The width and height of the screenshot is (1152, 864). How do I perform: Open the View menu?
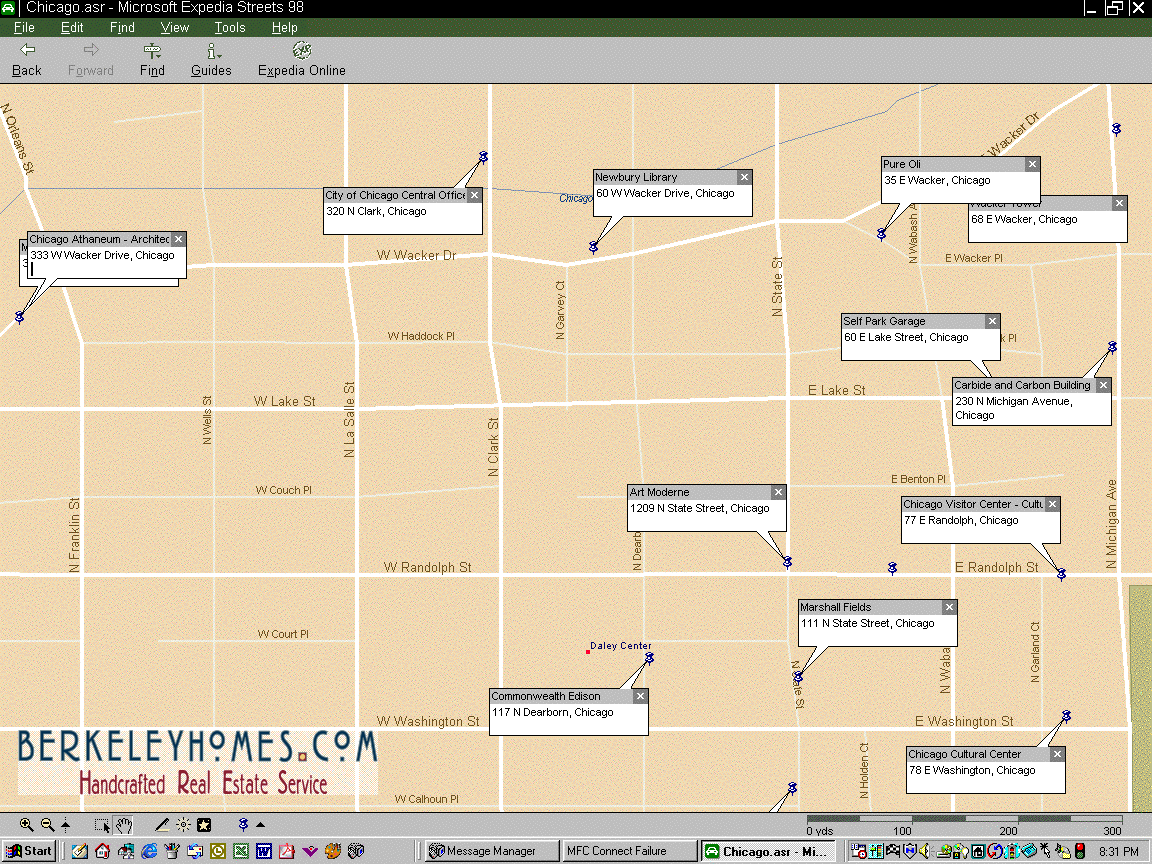174,28
